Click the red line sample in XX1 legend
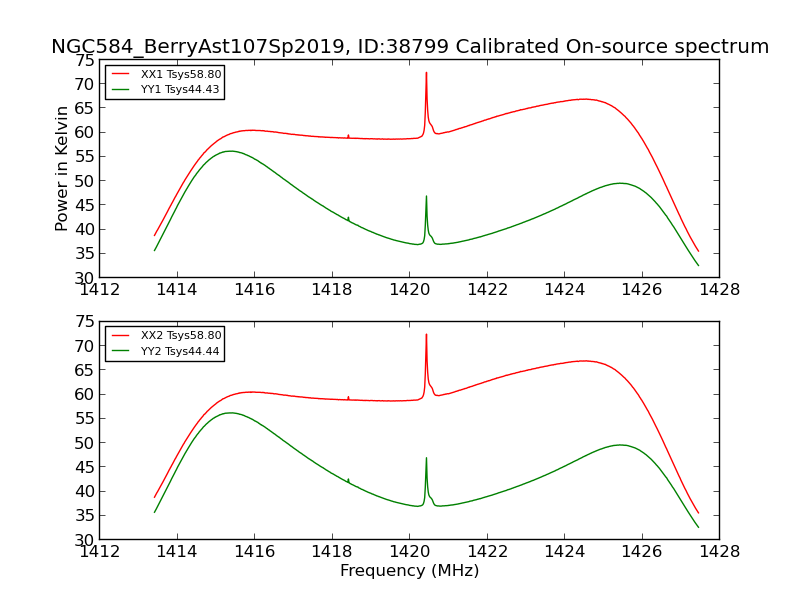 click(x=120, y=74)
